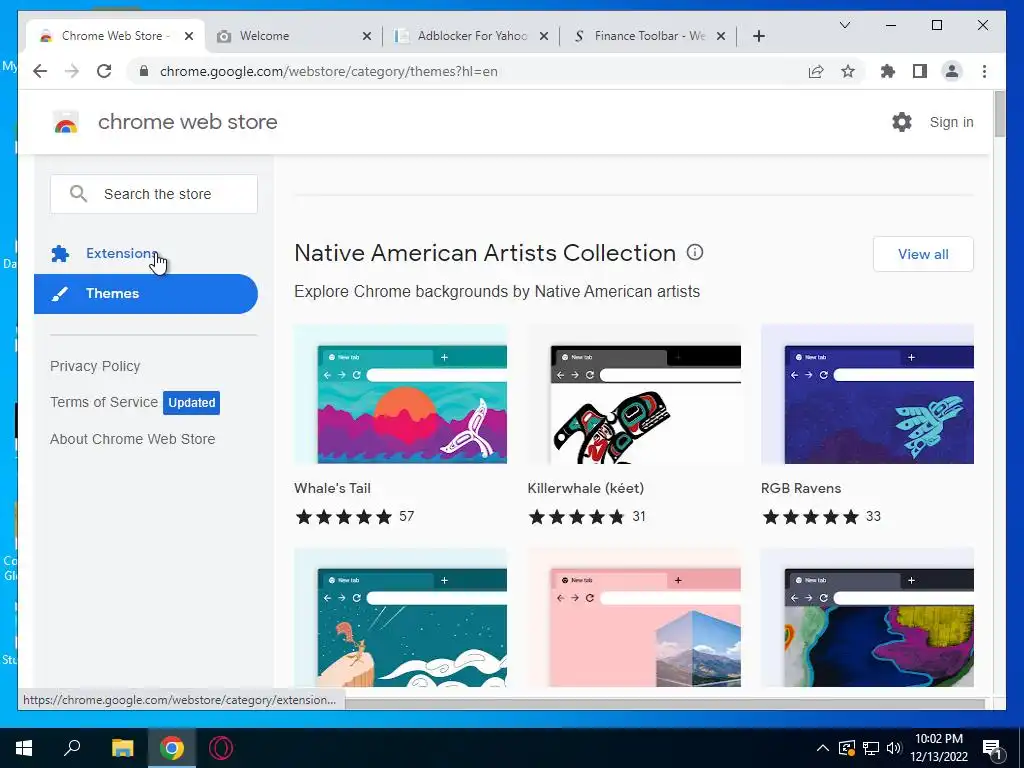
Task: Open File Explorer from taskbar
Action: (x=122, y=748)
